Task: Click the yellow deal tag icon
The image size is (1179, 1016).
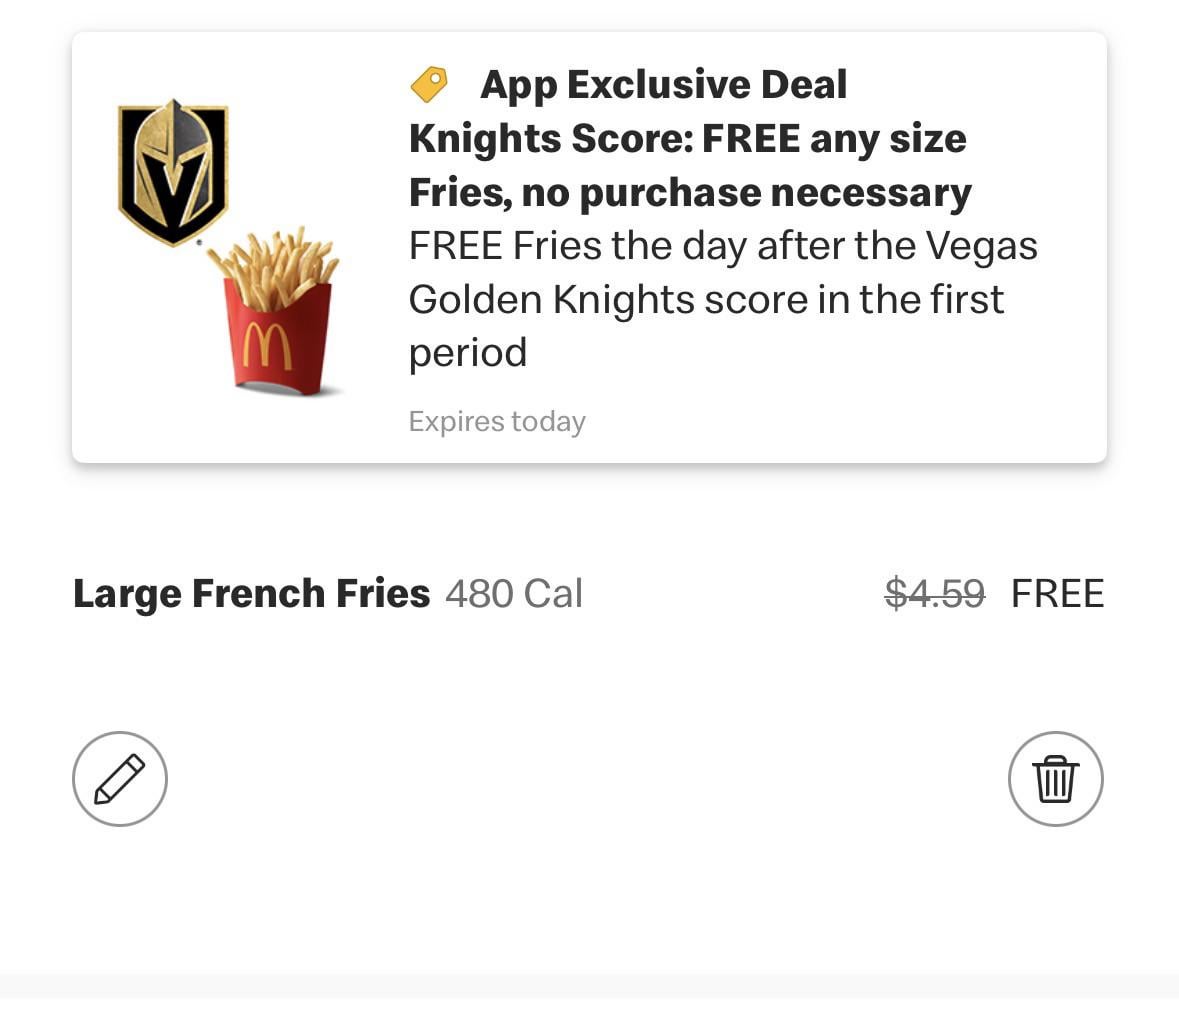Action: coord(429,84)
